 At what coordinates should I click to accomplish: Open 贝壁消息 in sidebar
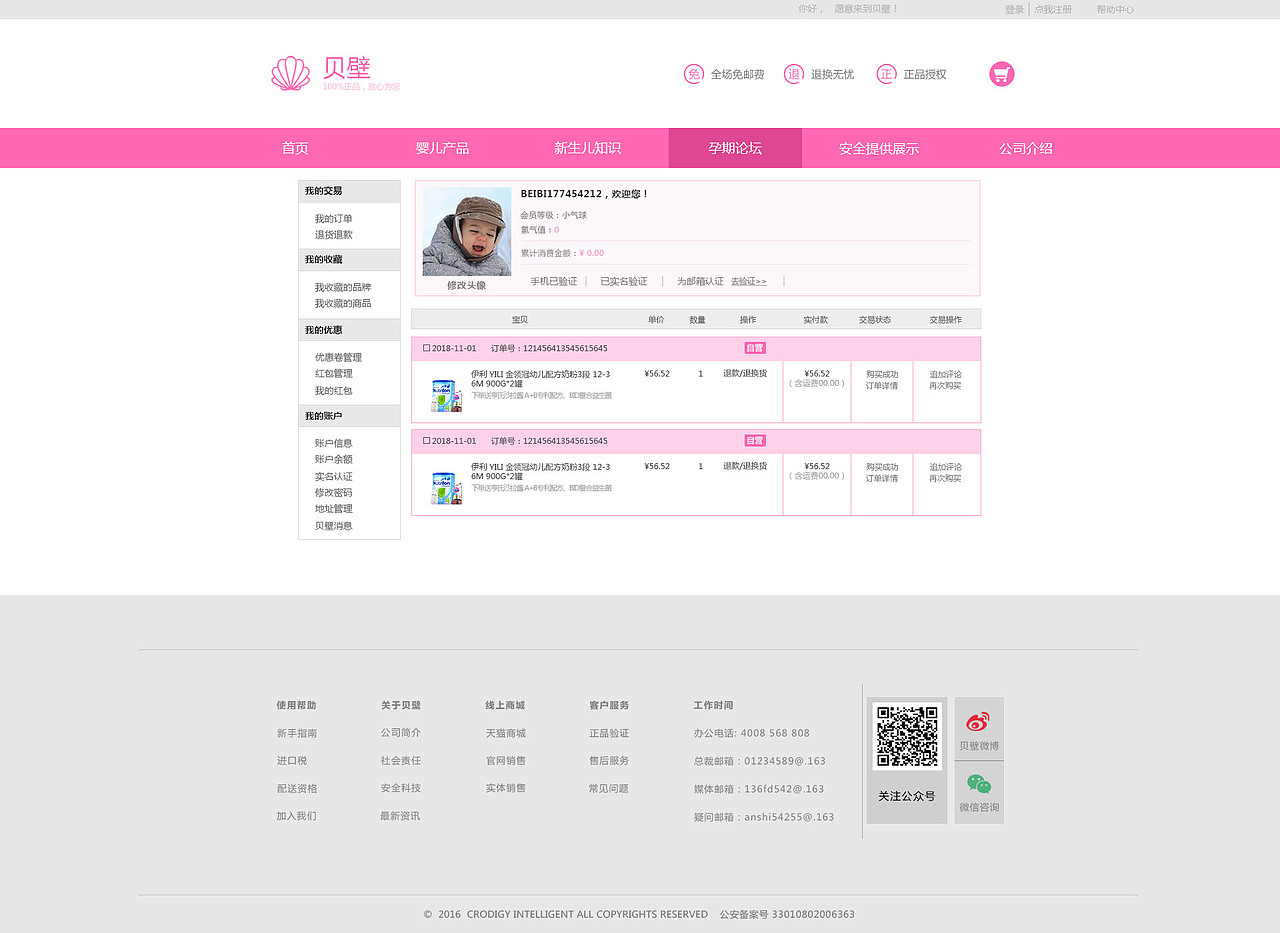coord(334,526)
